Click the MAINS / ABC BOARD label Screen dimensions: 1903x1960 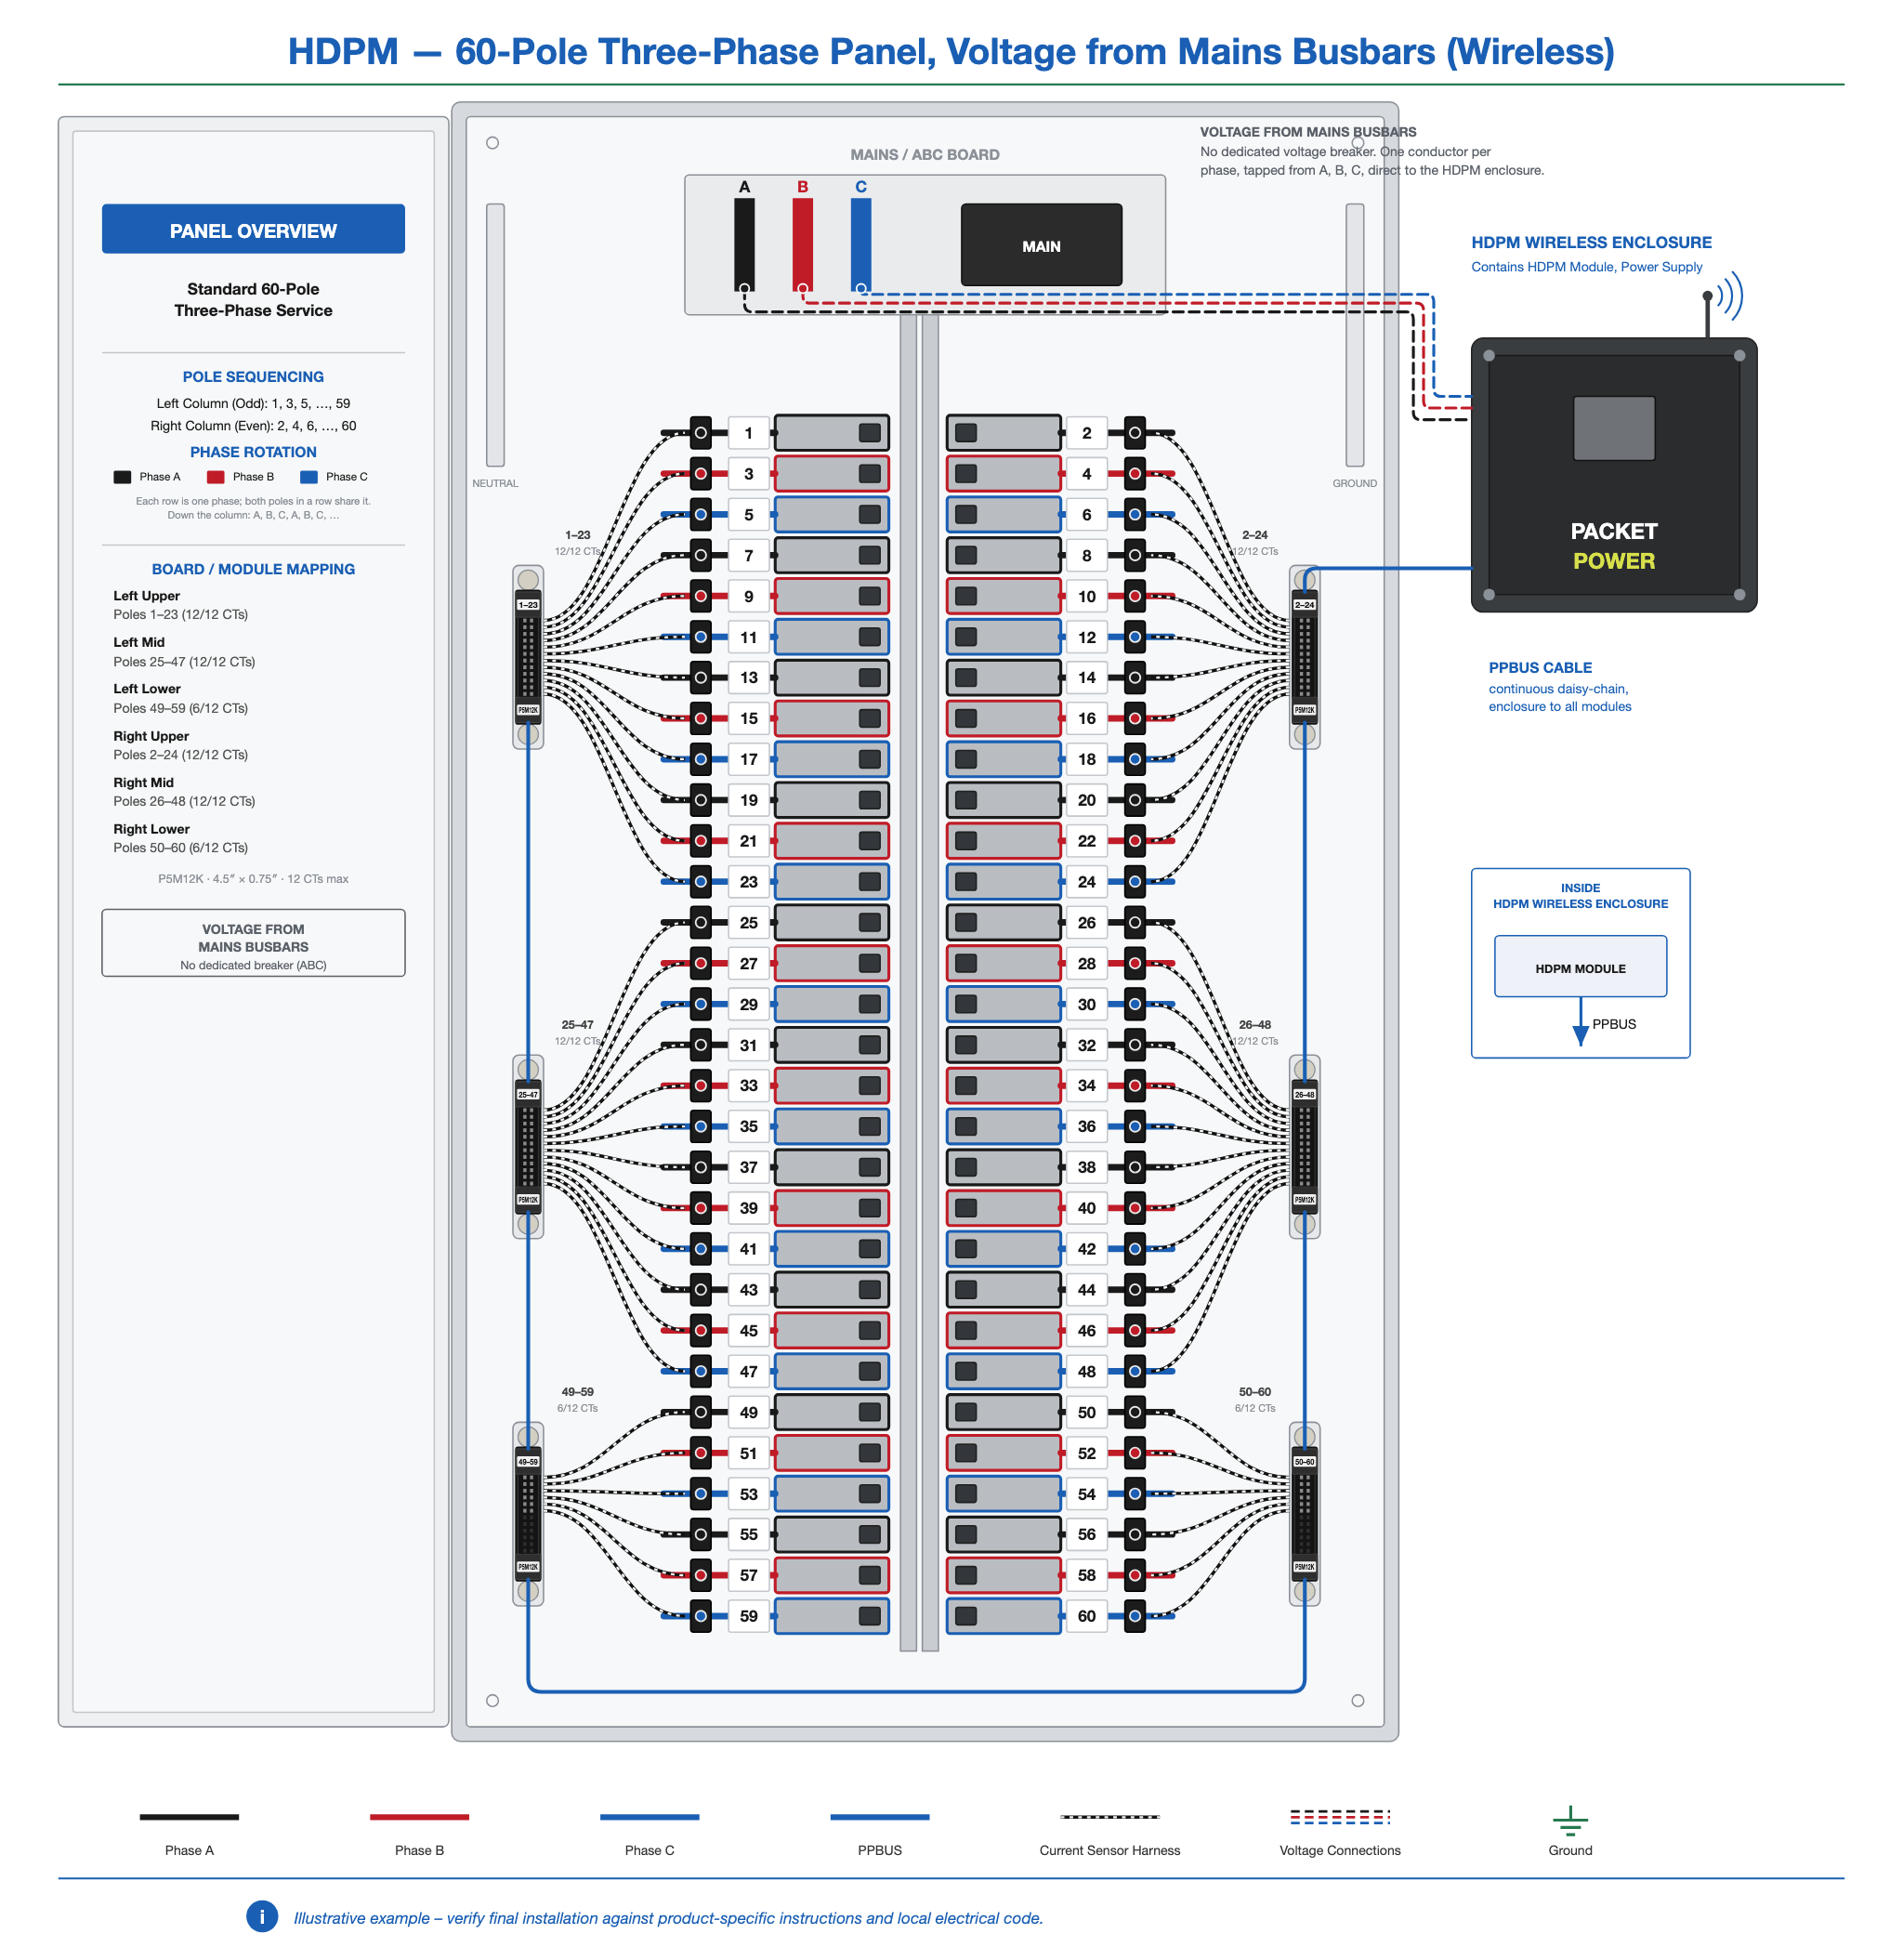coord(924,154)
